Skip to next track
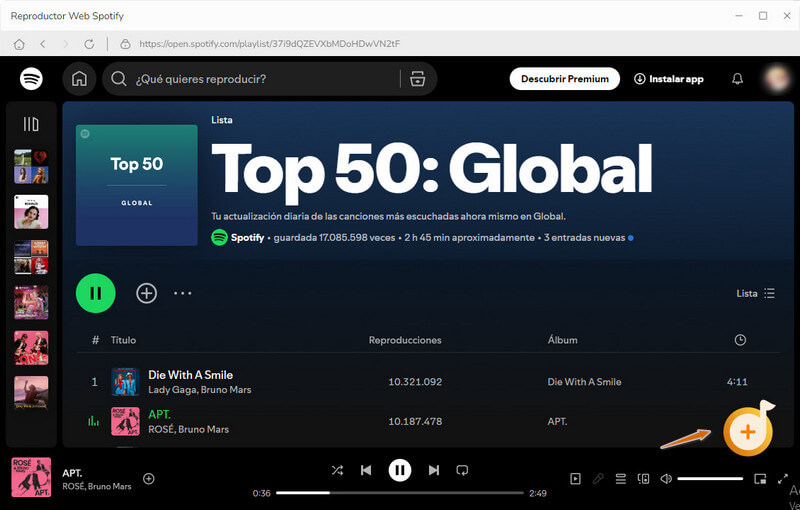This screenshot has width=800, height=510. [434, 470]
